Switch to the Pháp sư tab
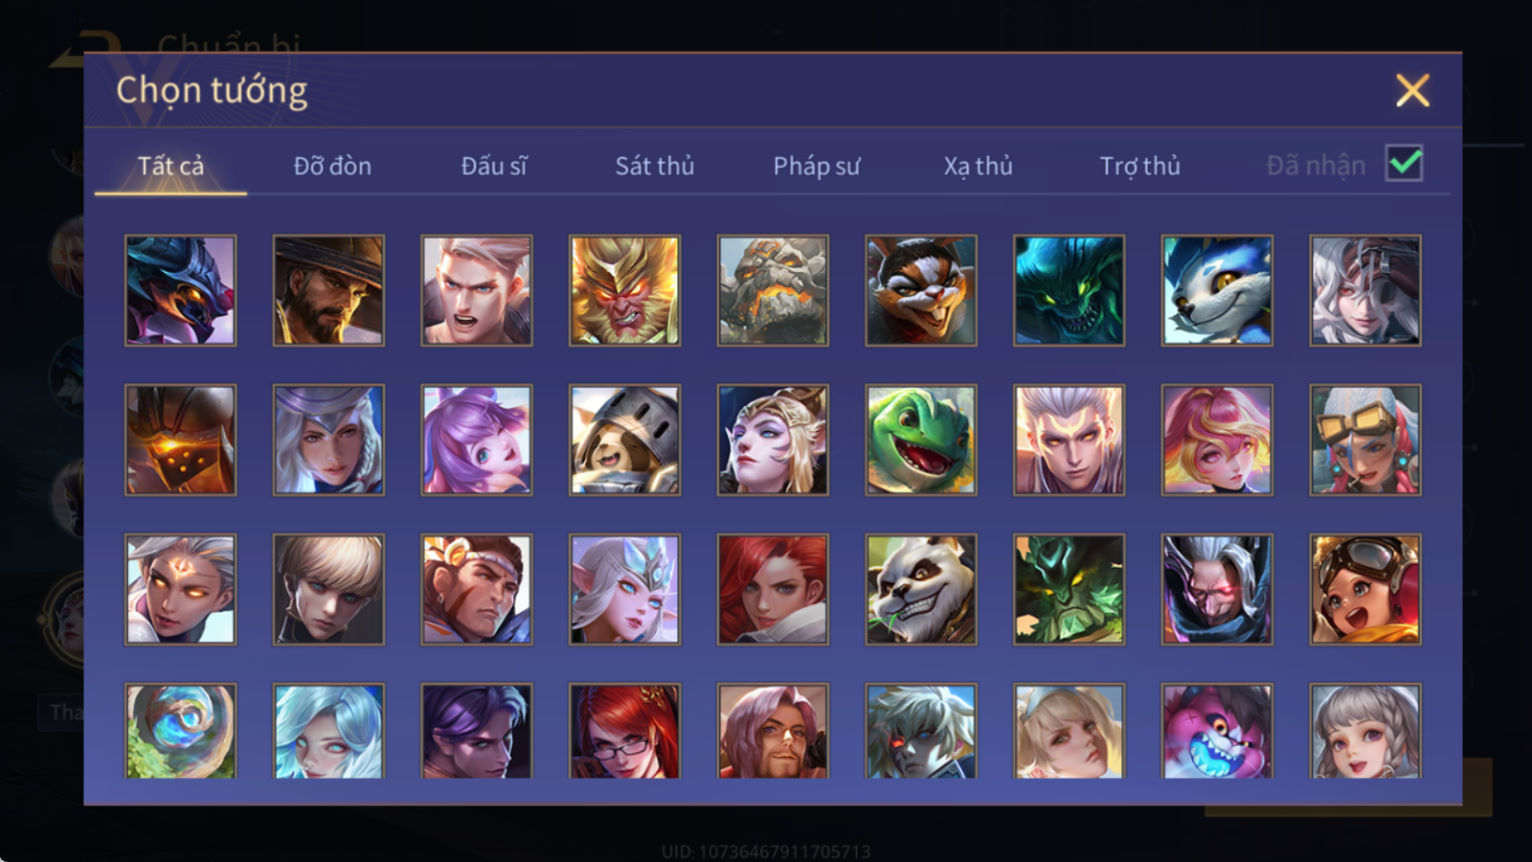Viewport: 1532px width, 862px height. 816,166
